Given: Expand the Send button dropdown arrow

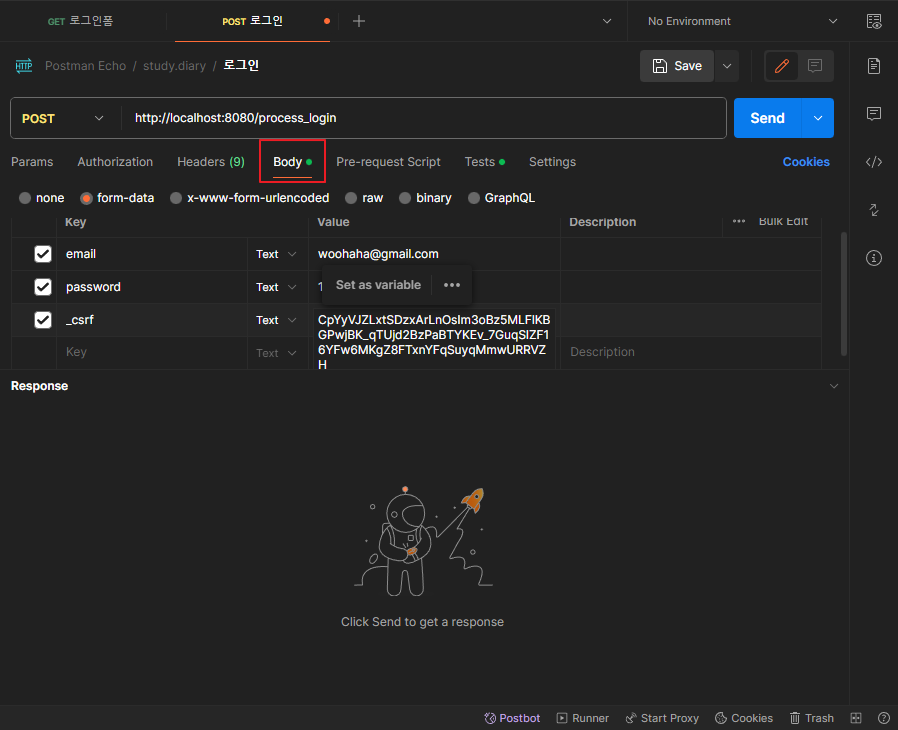Looking at the screenshot, I should (818, 119).
